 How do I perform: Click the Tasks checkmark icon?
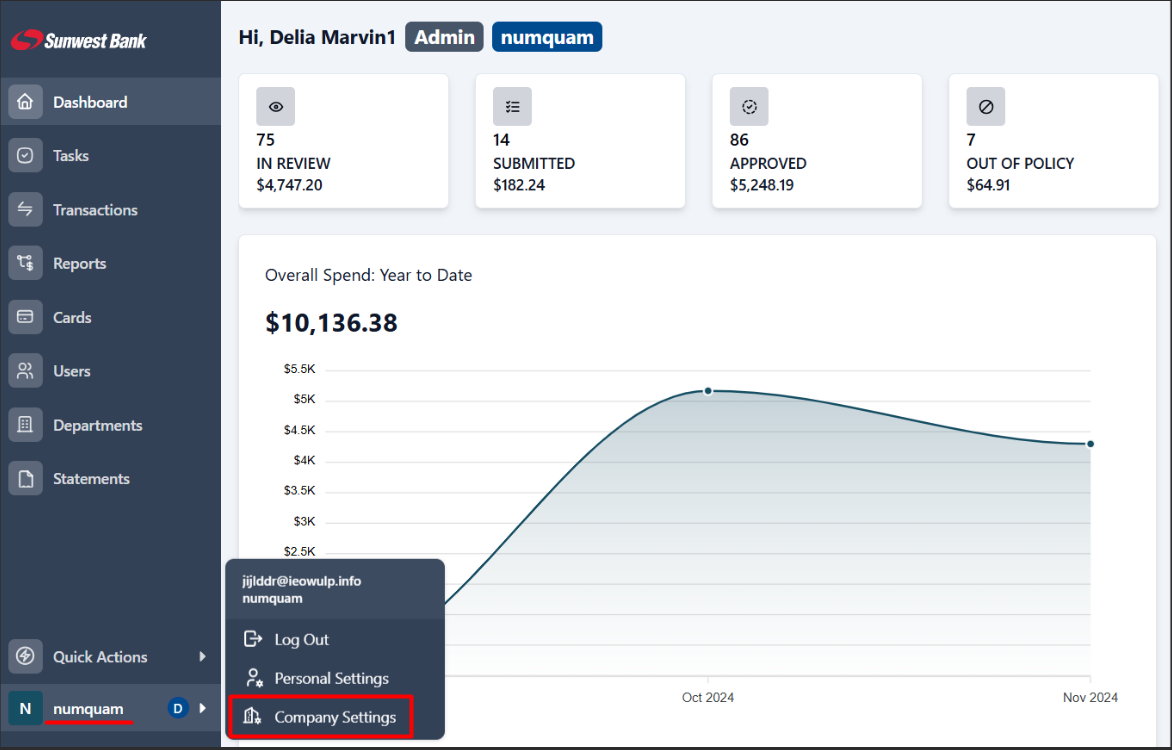pyautogui.click(x=25, y=156)
